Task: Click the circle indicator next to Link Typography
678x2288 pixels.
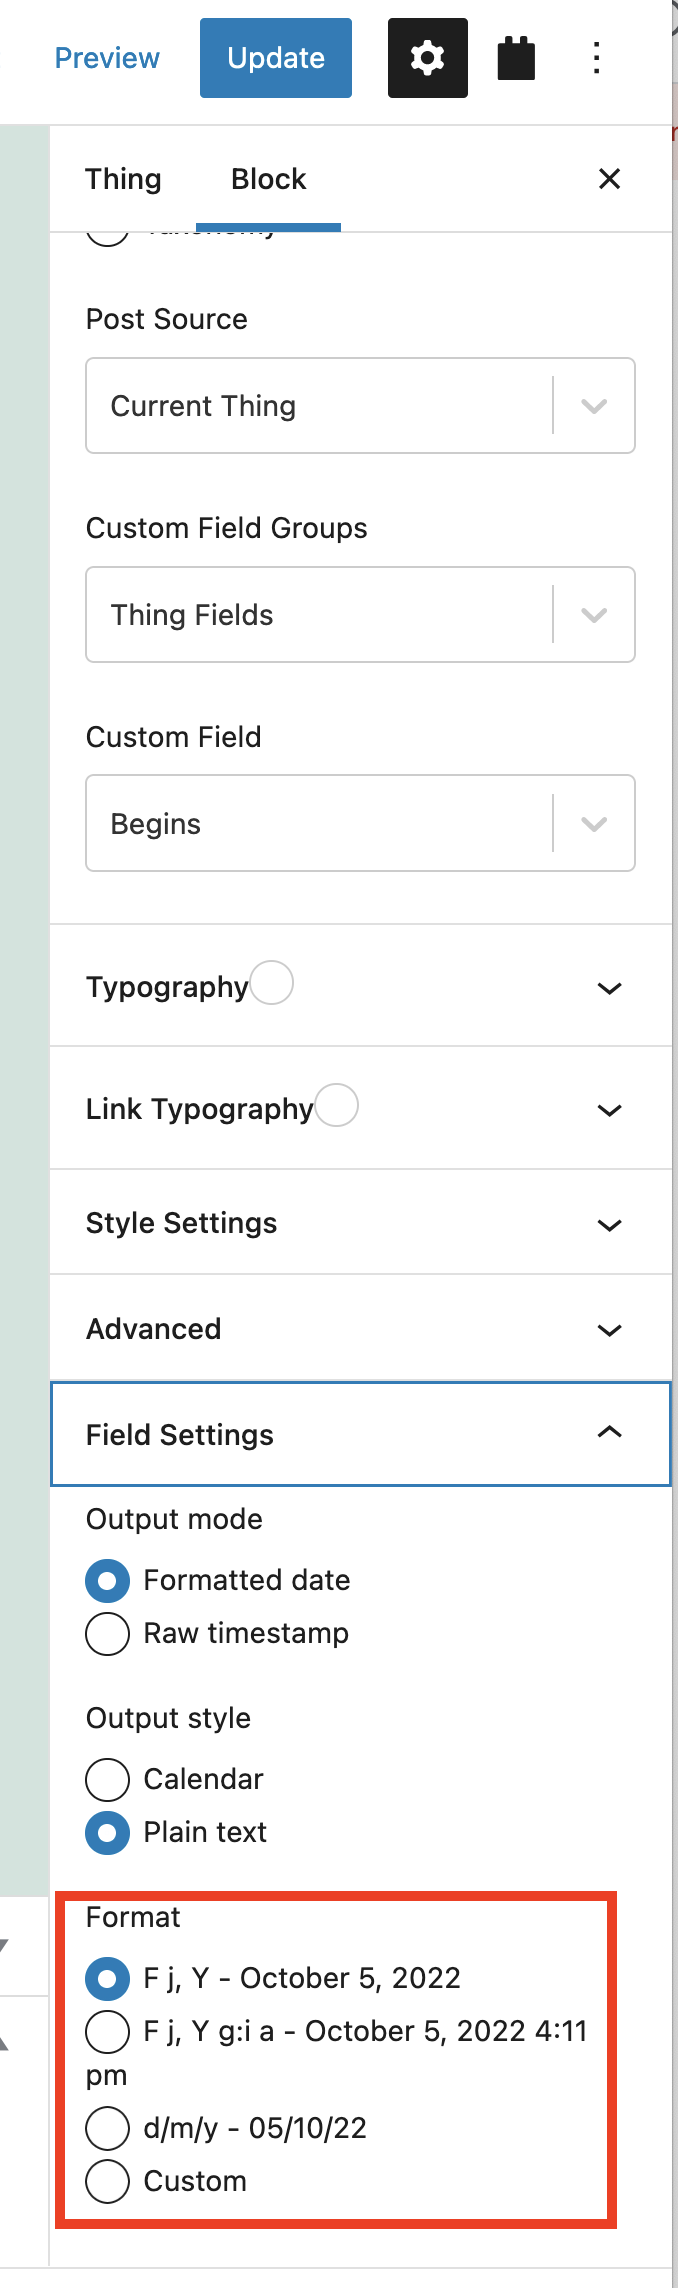Action: (337, 1105)
